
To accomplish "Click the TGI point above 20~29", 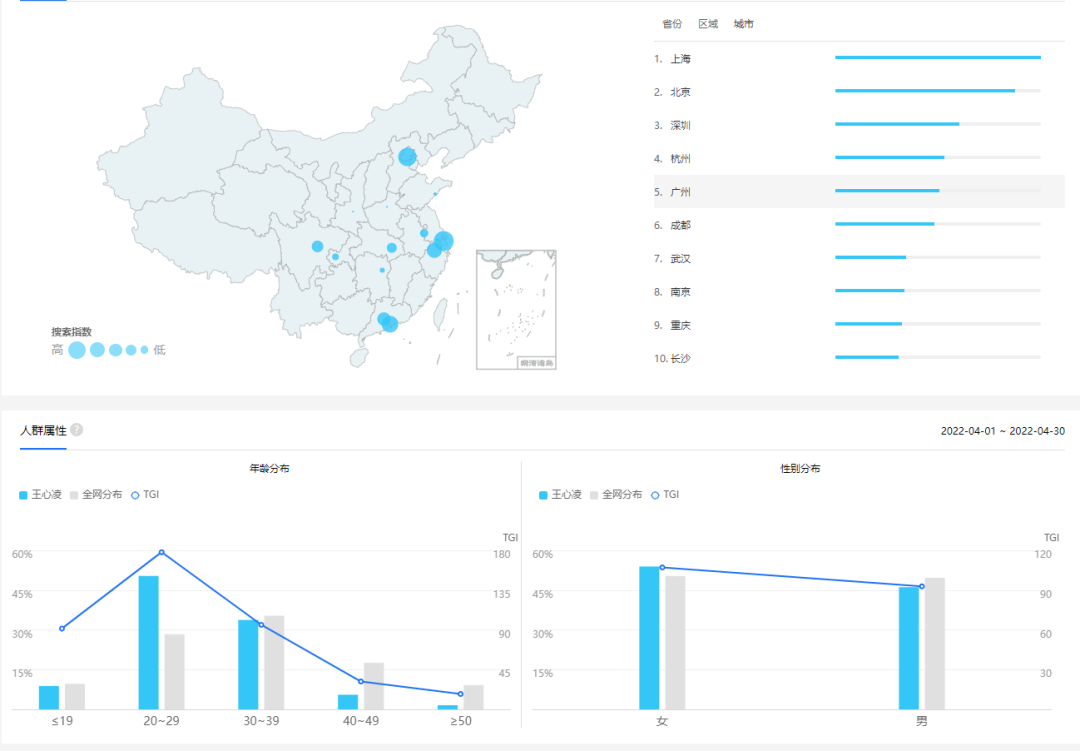I will 162,552.
